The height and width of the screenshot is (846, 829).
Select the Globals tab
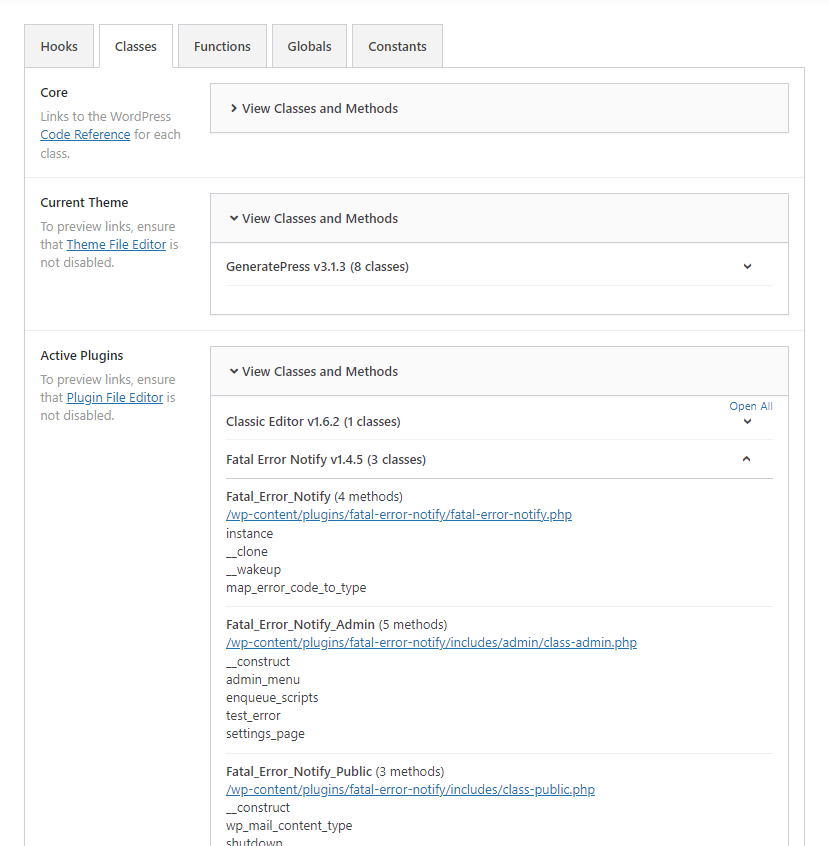tap(309, 47)
